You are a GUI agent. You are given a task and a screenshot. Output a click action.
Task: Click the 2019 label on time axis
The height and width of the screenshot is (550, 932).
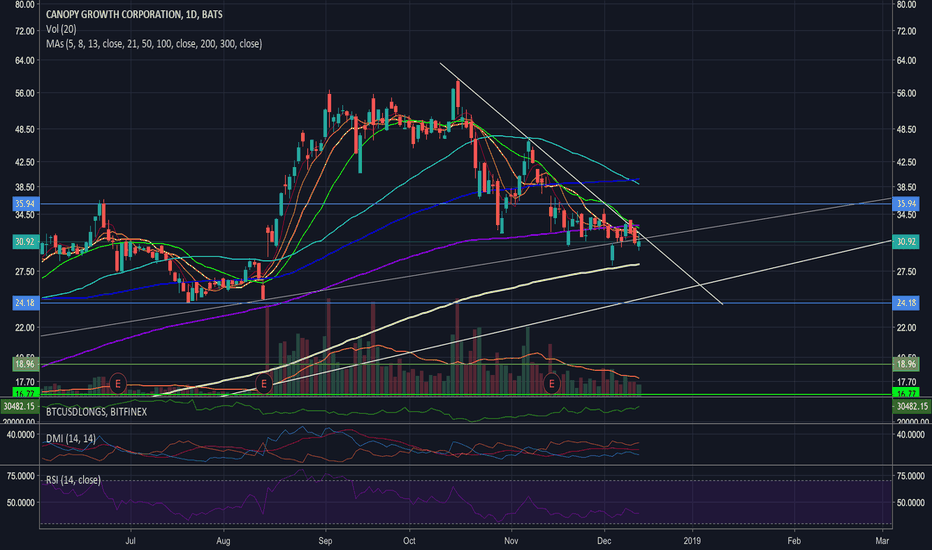(x=692, y=540)
